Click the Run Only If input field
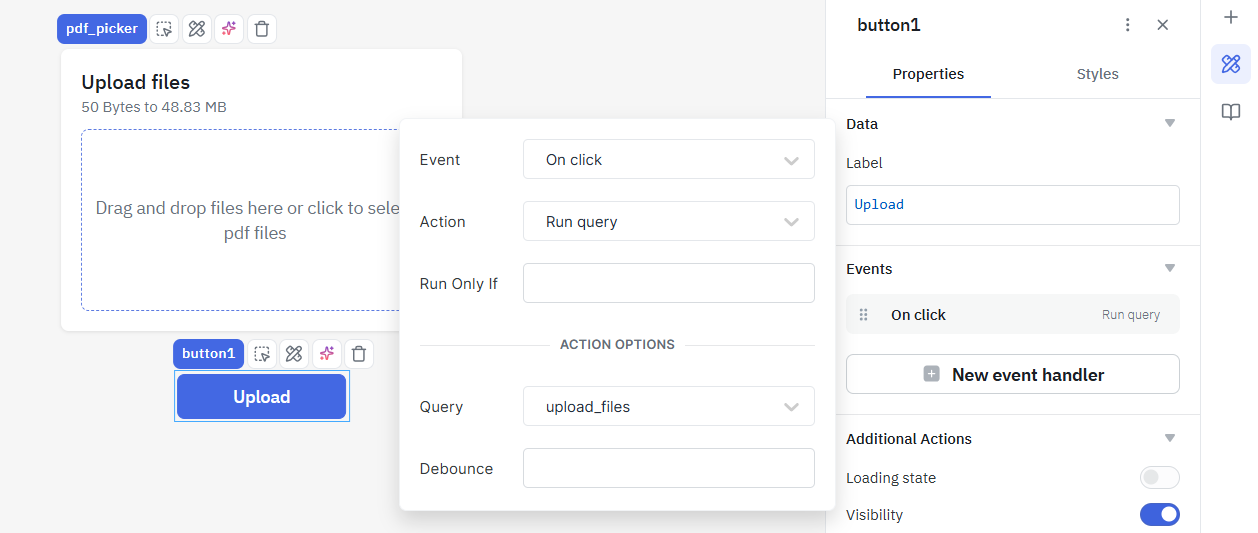The width and height of the screenshot is (1258, 533). (x=669, y=283)
